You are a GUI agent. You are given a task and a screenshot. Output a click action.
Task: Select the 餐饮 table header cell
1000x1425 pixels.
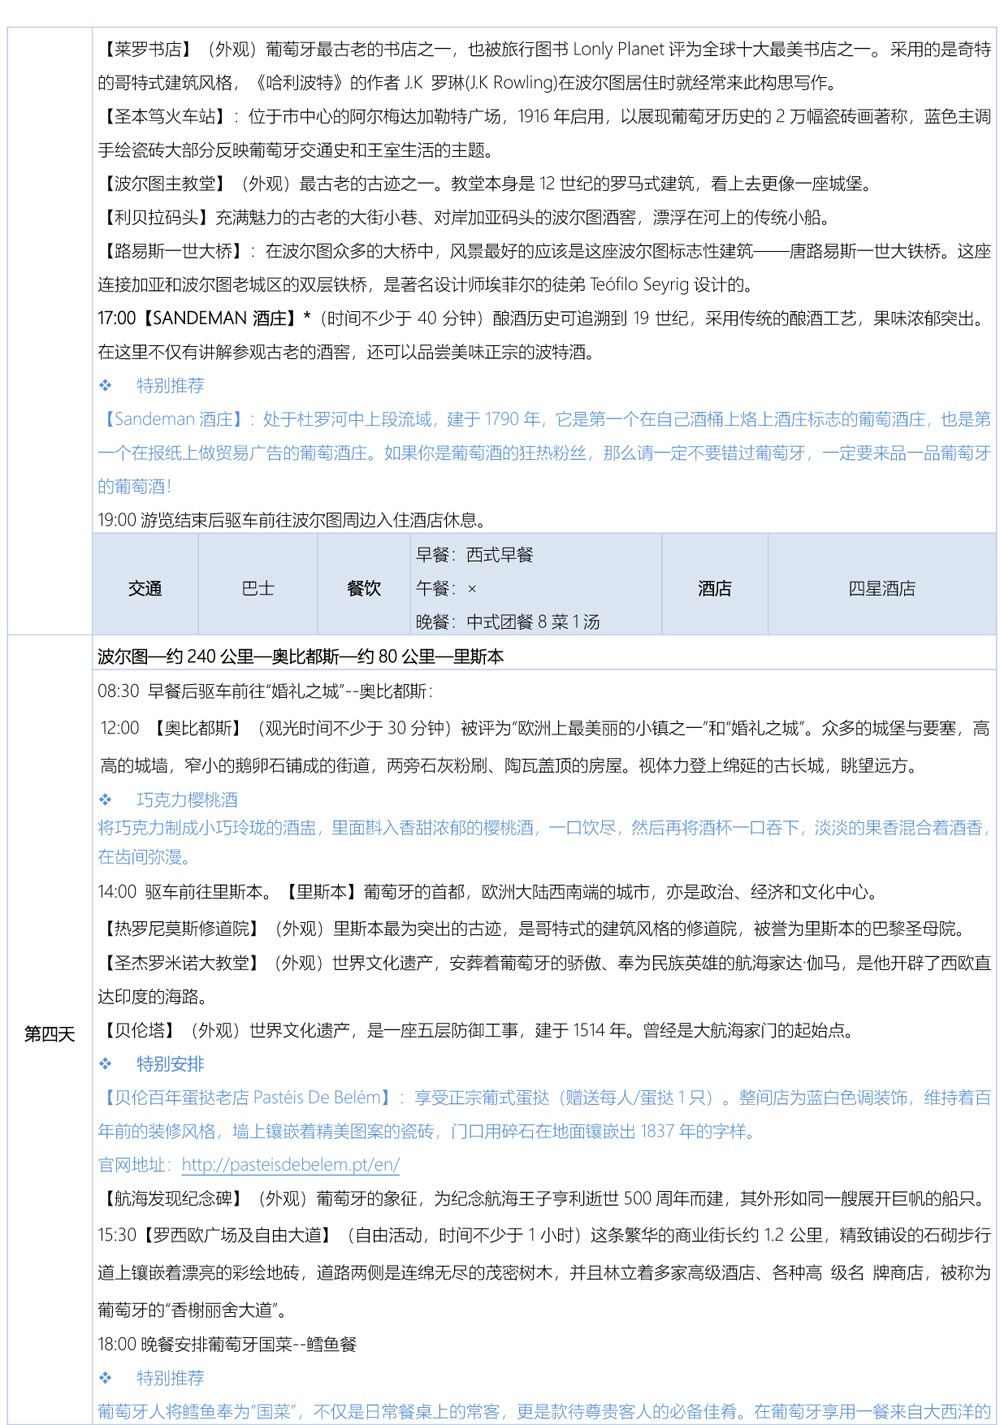(x=364, y=589)
